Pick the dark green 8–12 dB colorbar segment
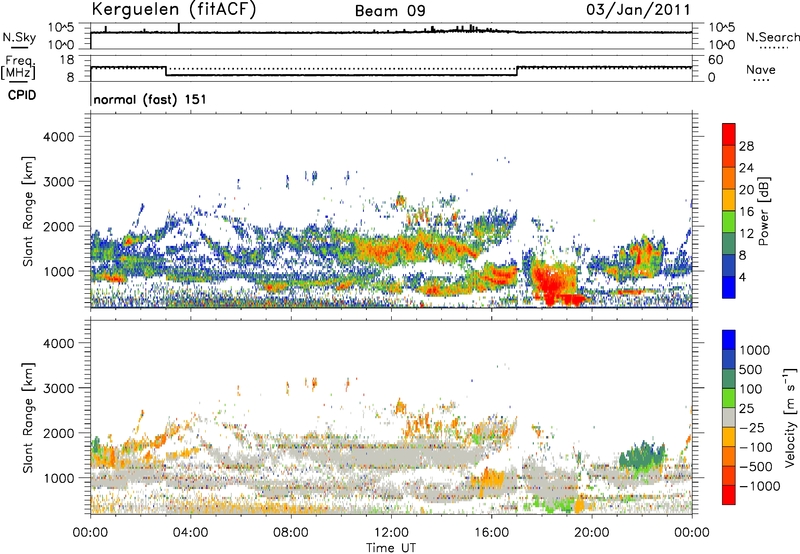 point(729,244)
